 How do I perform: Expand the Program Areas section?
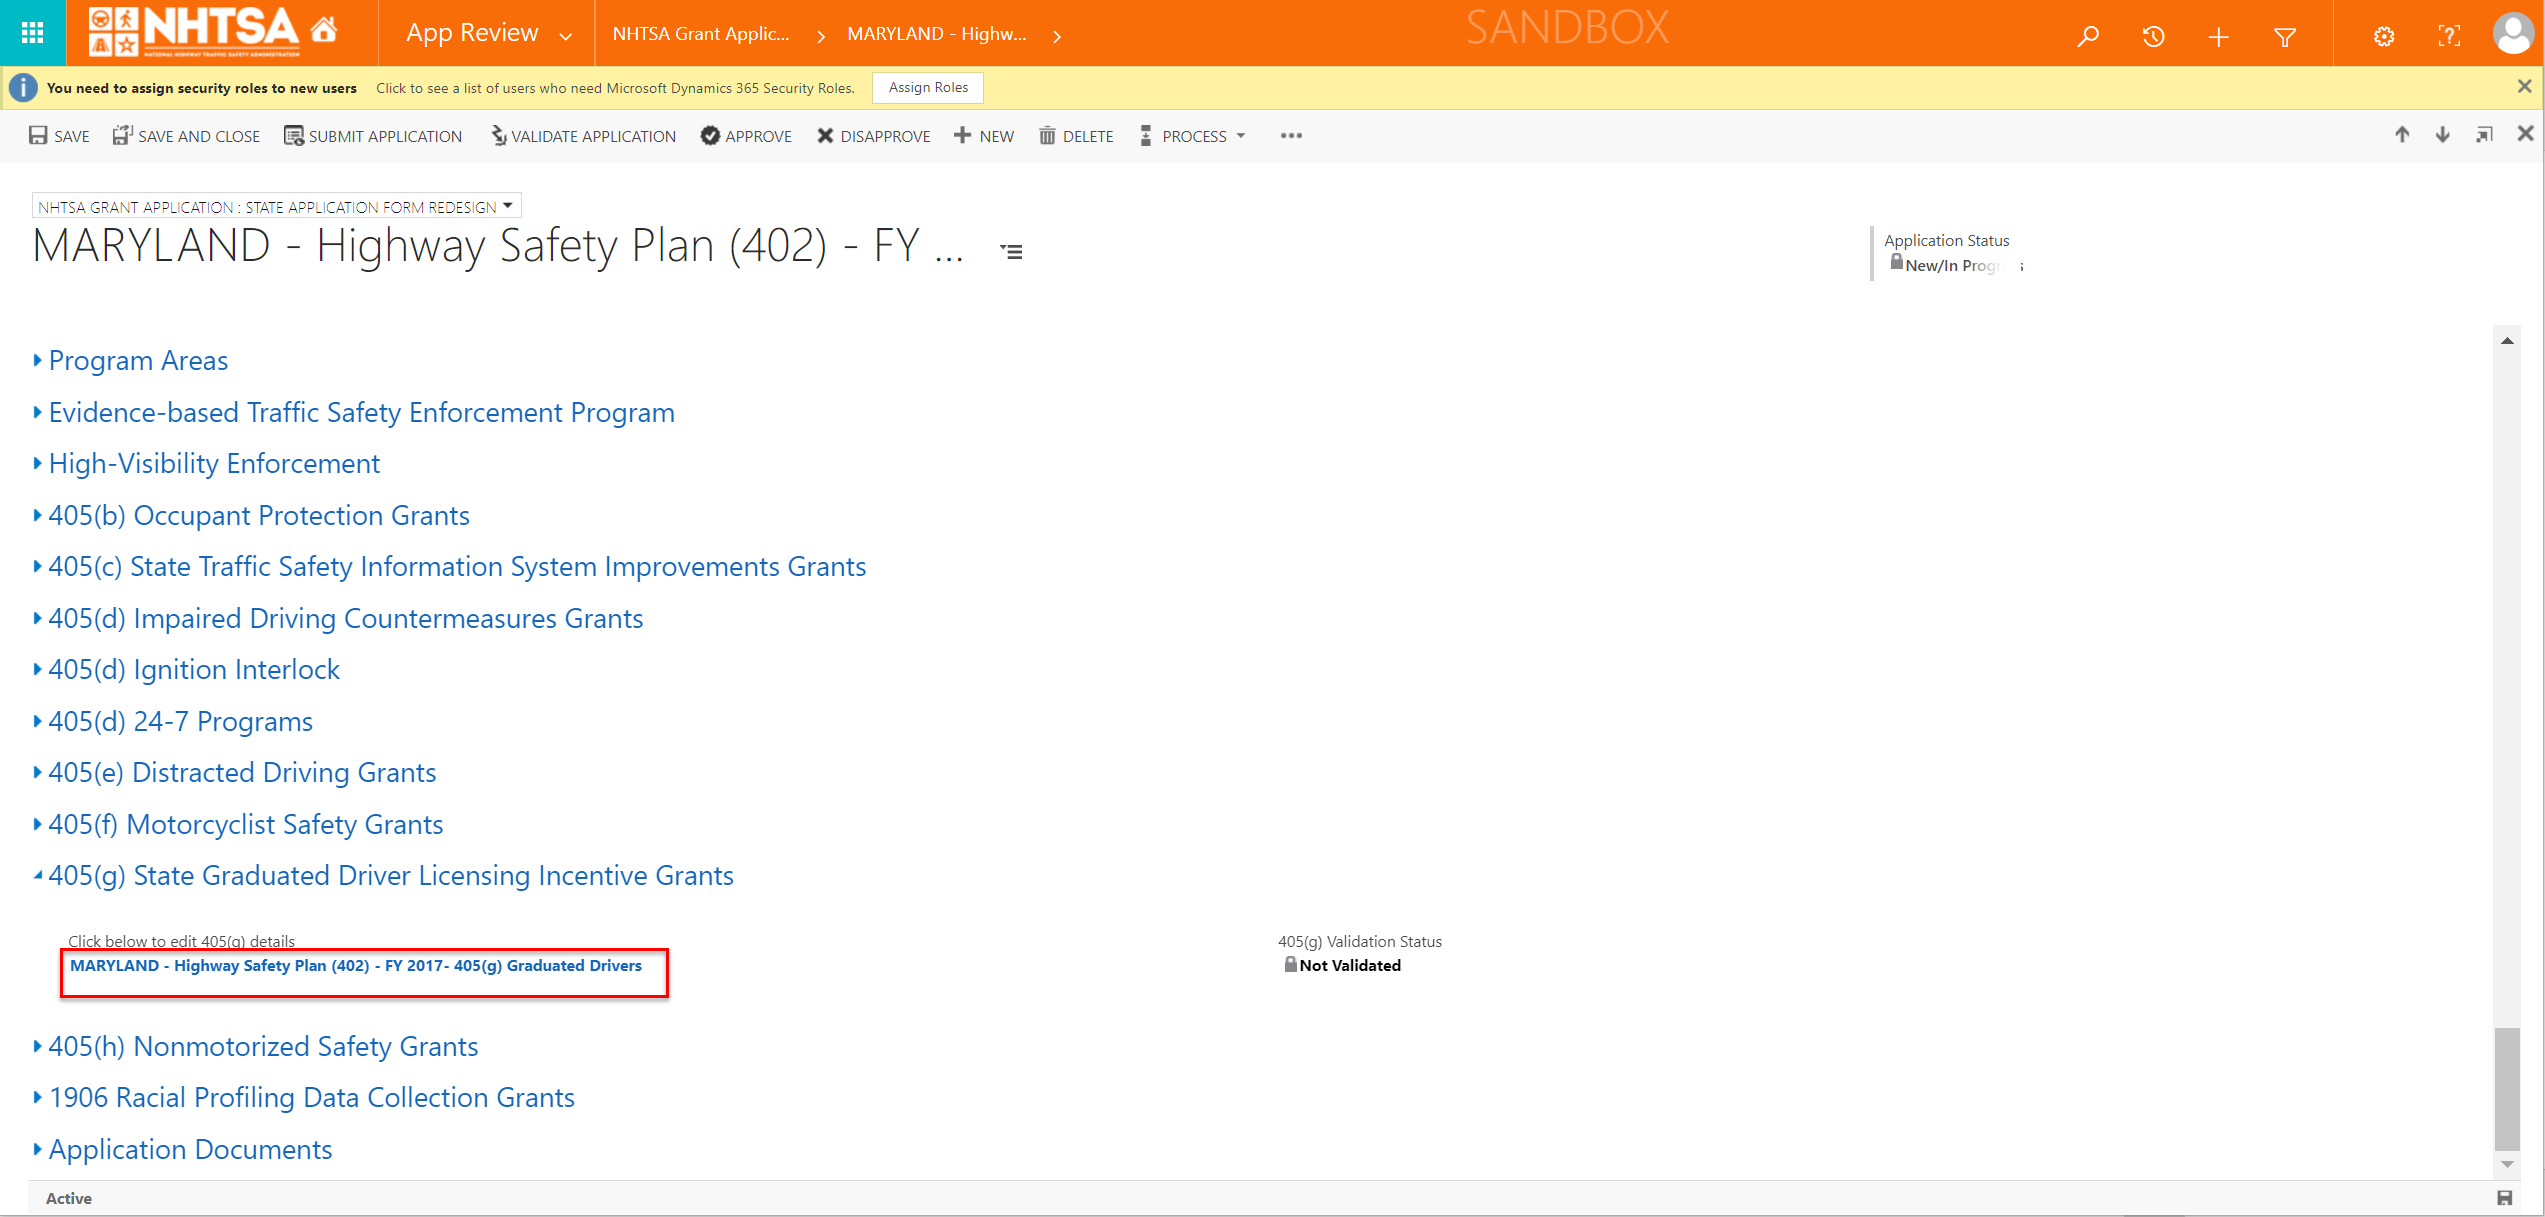click(x=138, y=361)
